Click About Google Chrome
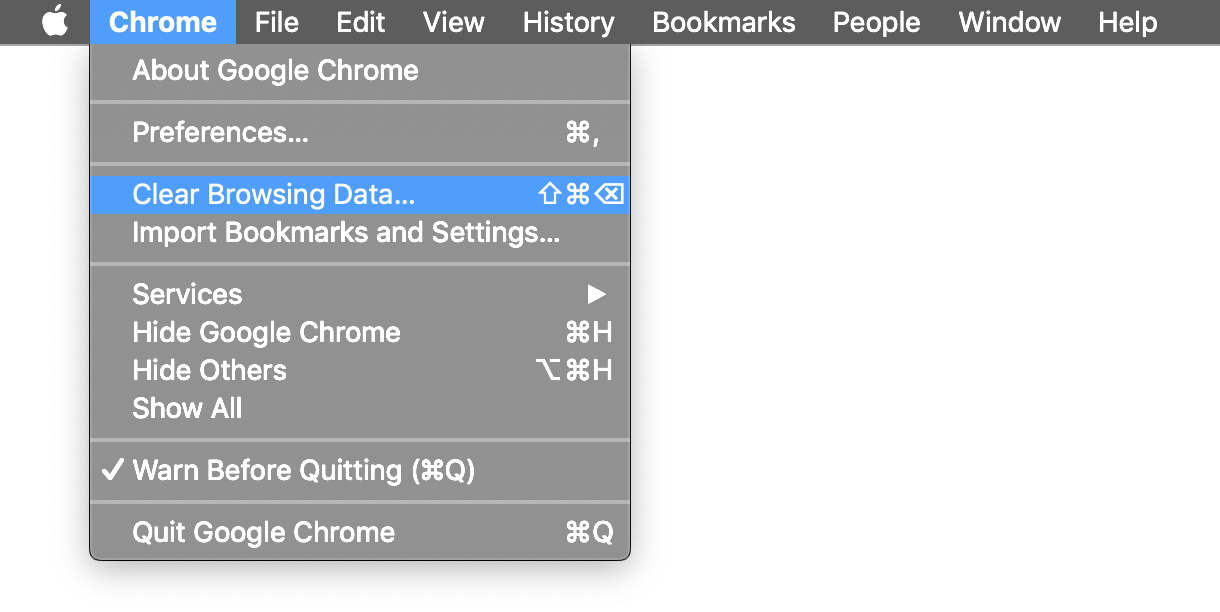 [x=274, y=70]
